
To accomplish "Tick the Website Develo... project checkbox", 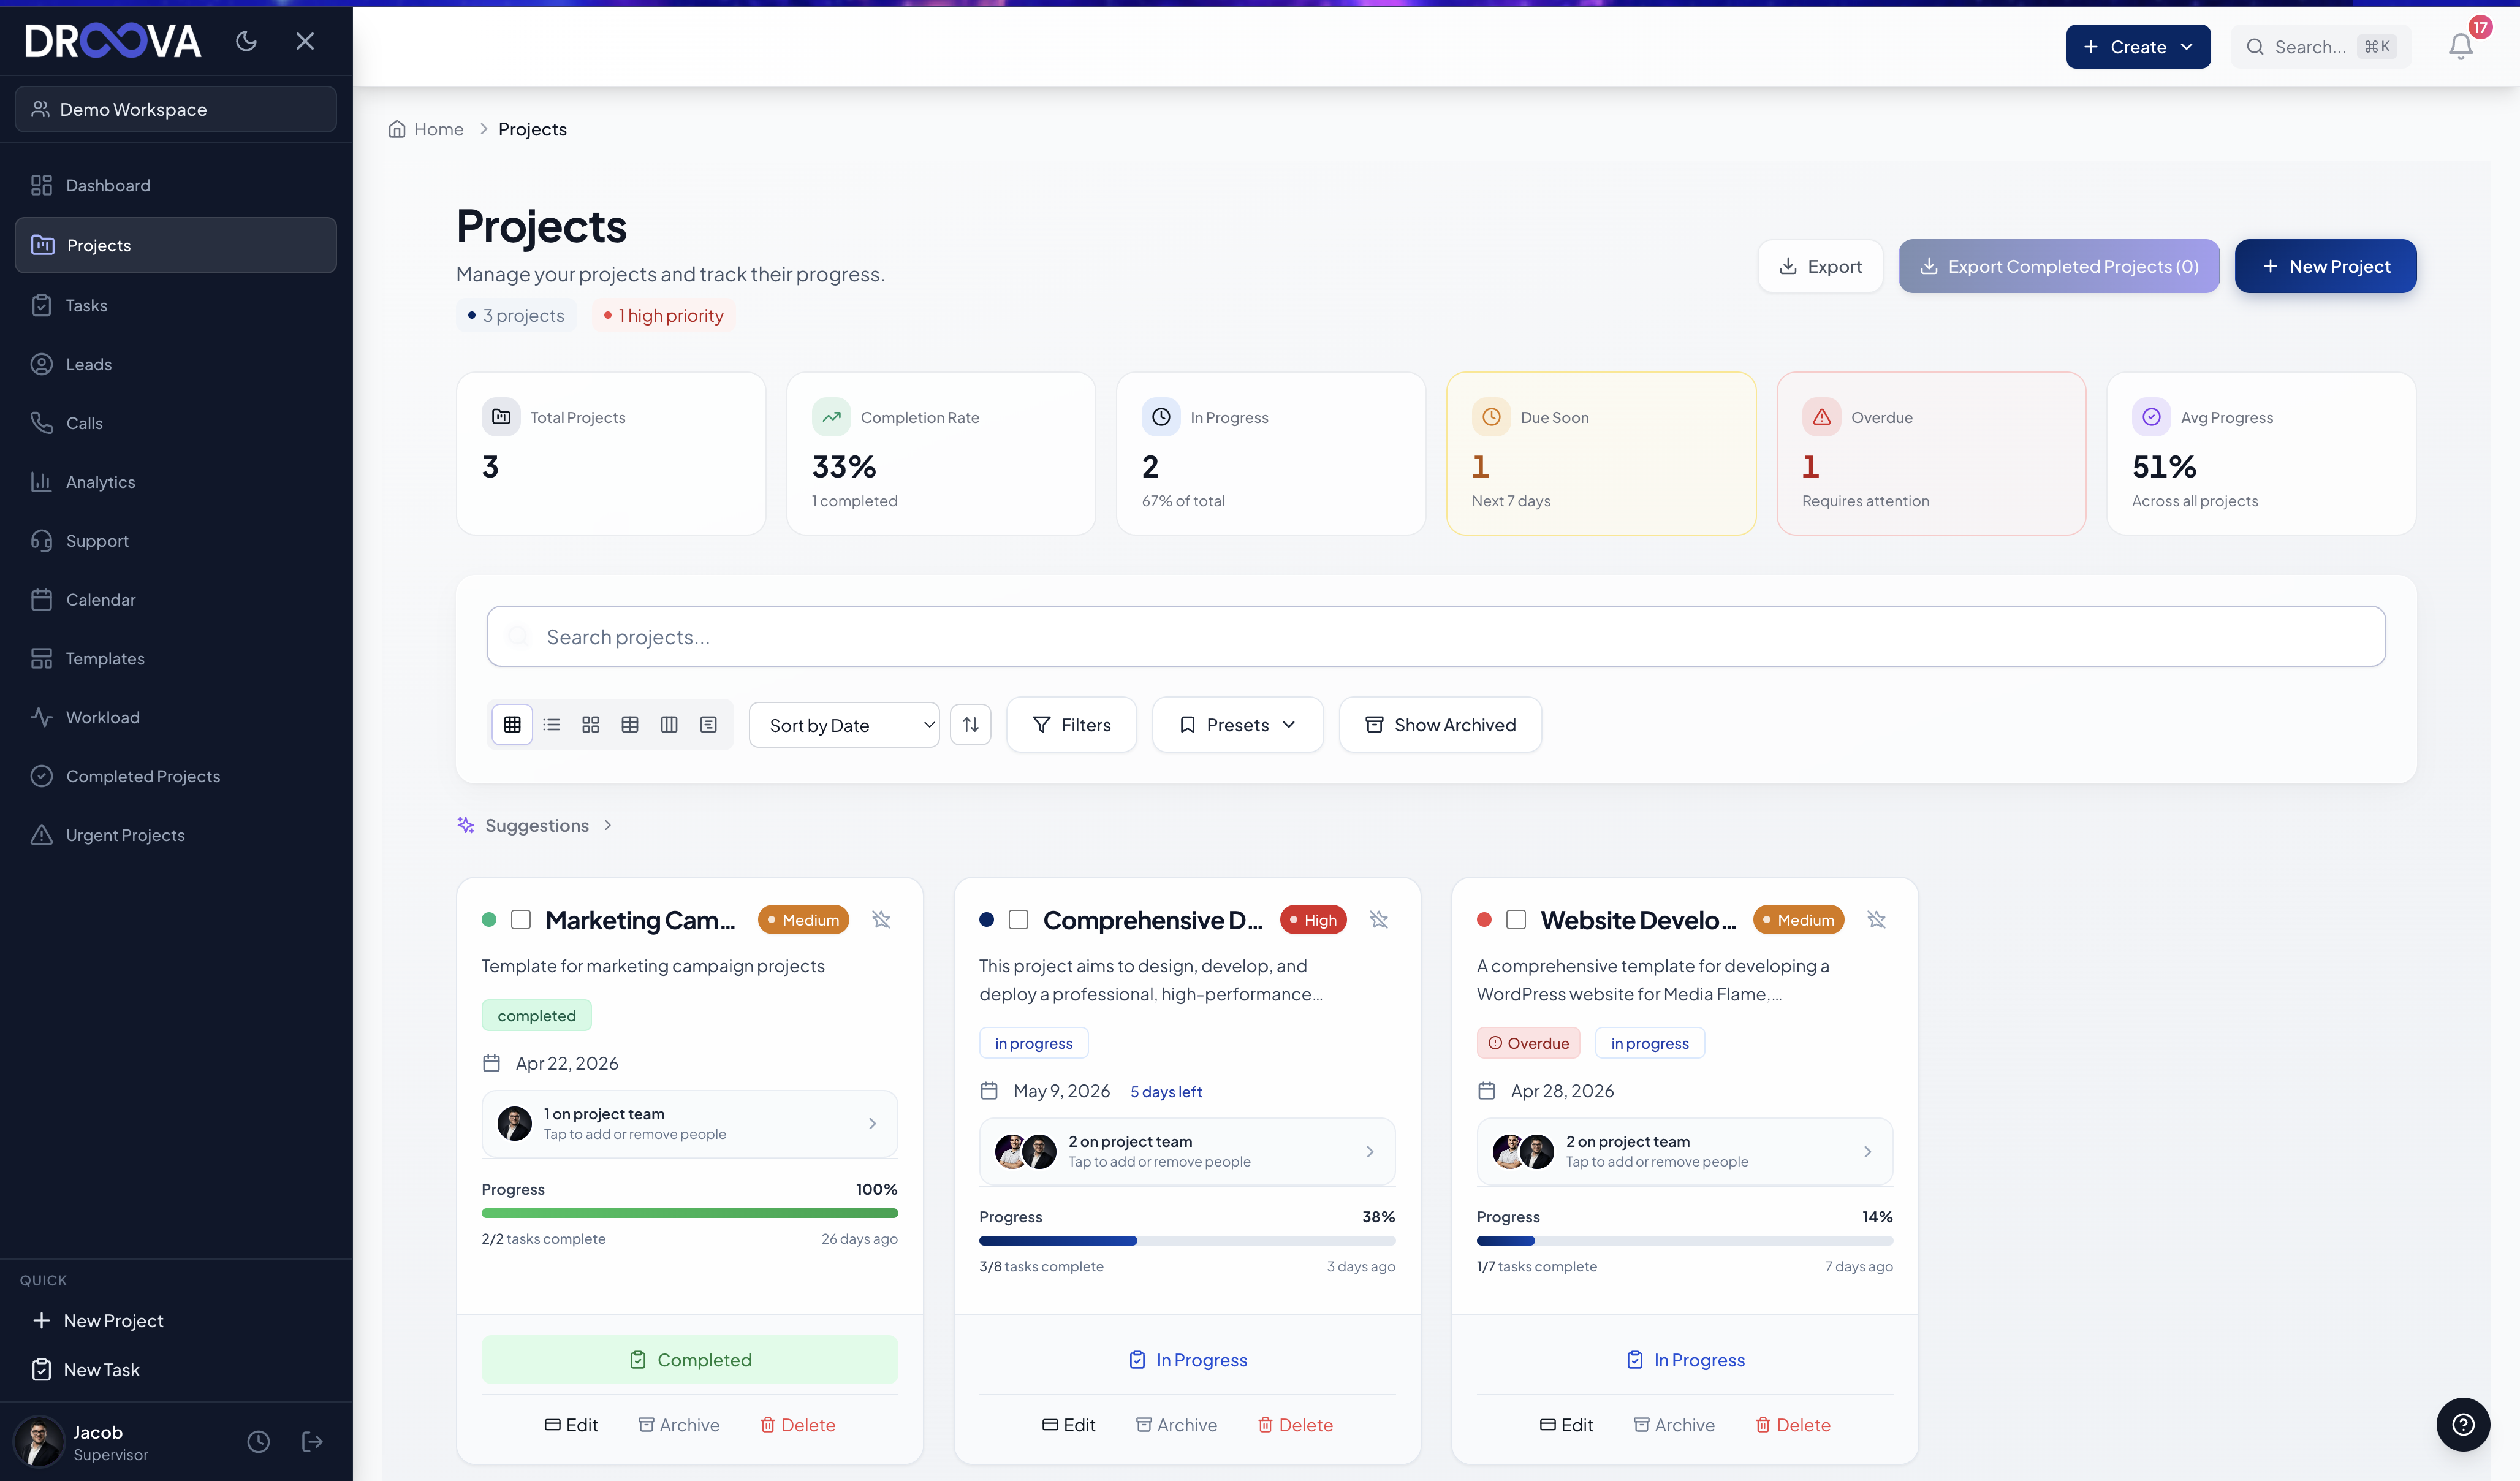I will pos(1516,919).
